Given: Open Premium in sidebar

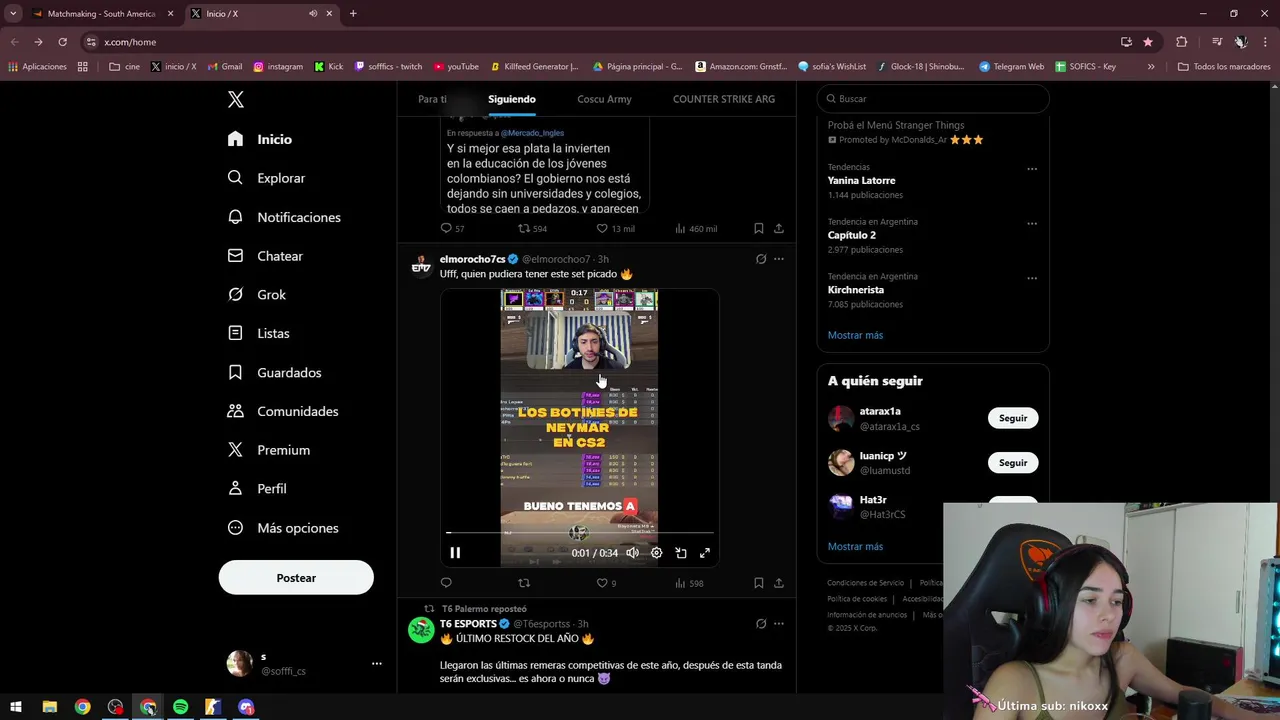Looking at the screenshot, I should click(268, 450).
